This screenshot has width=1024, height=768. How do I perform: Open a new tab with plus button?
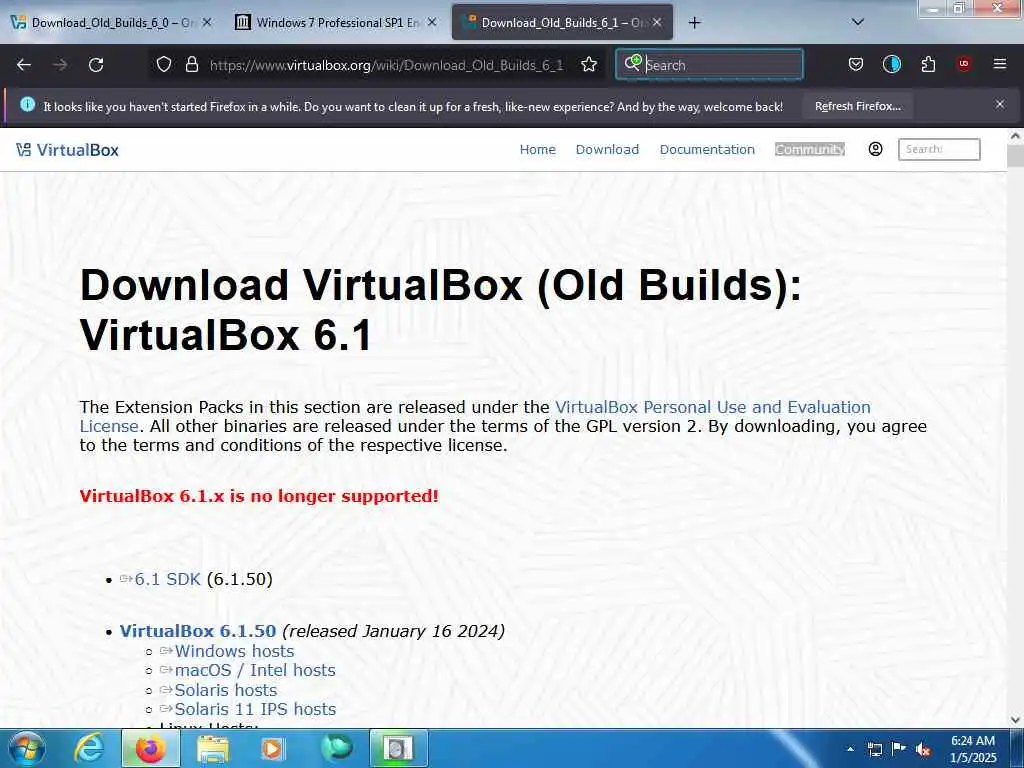(x=694, y=23)
